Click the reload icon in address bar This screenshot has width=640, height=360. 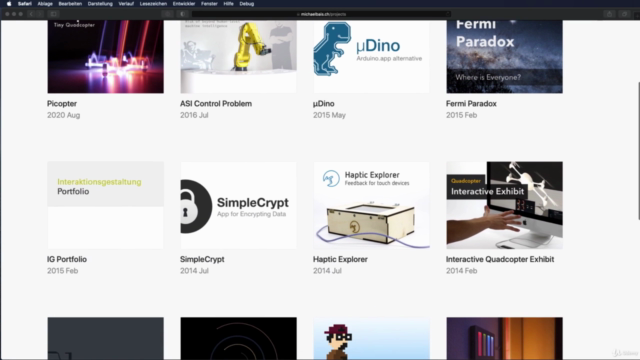pos(447,14)
